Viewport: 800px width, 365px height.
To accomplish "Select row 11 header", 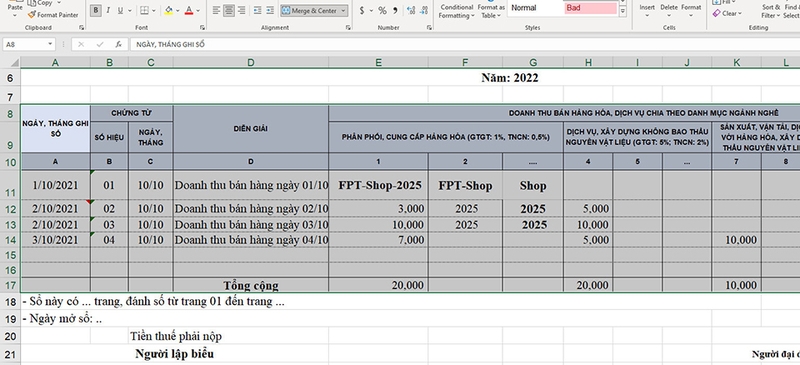I will click(x=10, y=185).
